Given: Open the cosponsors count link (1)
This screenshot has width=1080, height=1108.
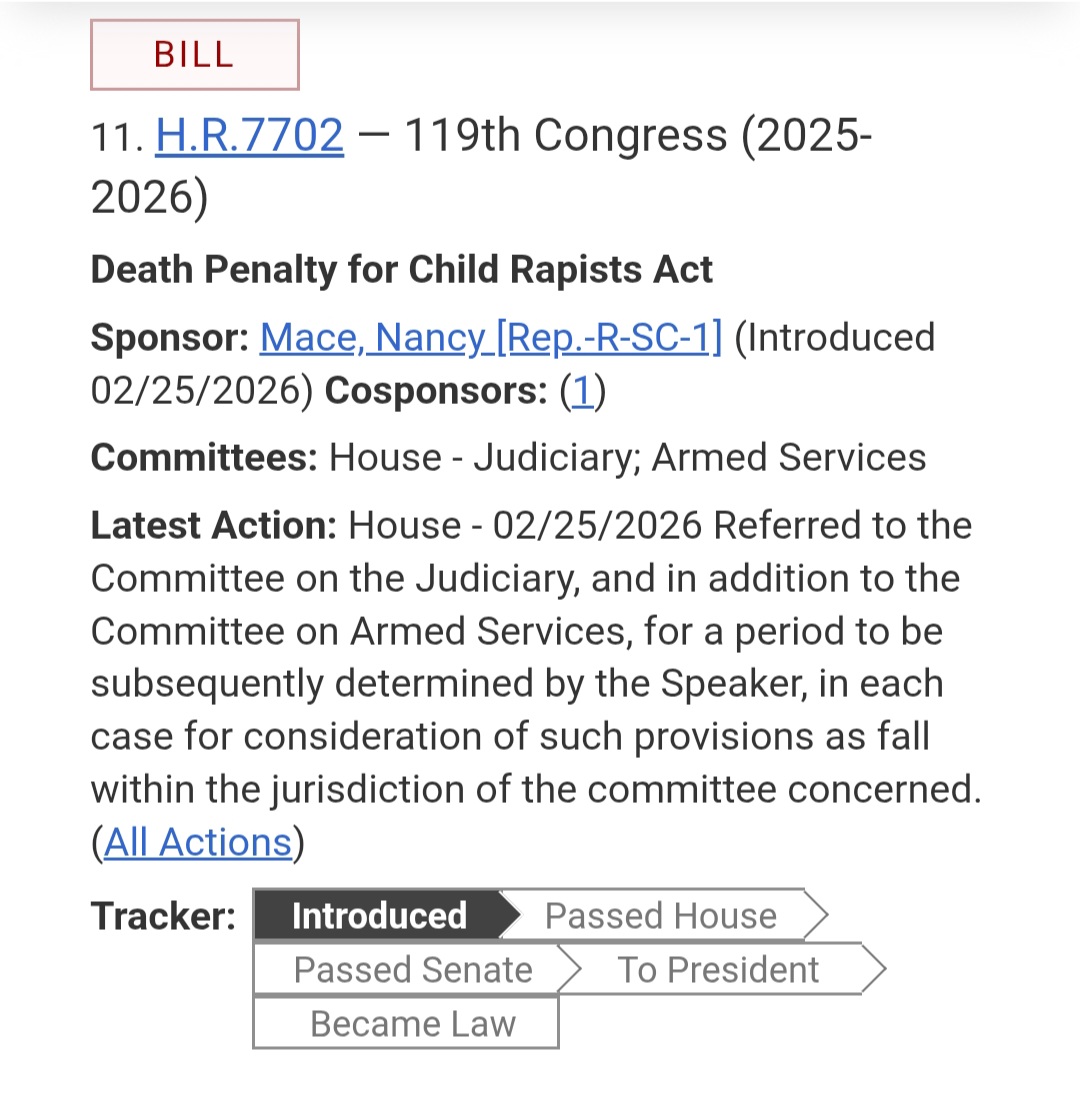Looking at the screenshot, I should [582, 391].
